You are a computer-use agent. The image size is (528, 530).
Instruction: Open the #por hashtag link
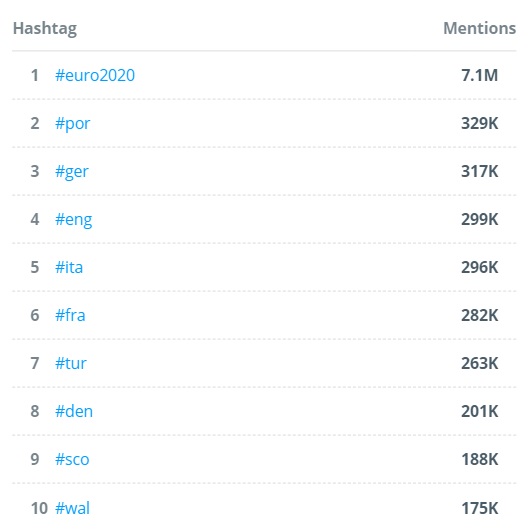click(x=73, y=124)
